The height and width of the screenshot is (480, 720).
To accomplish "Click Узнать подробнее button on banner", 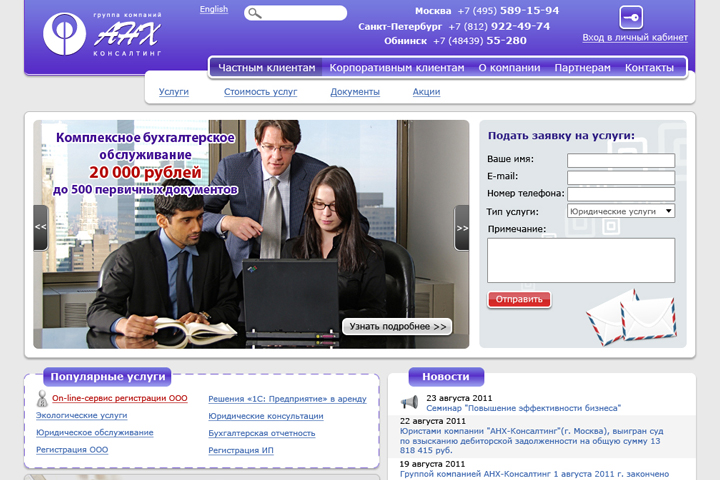I will (x=397, y=327).
